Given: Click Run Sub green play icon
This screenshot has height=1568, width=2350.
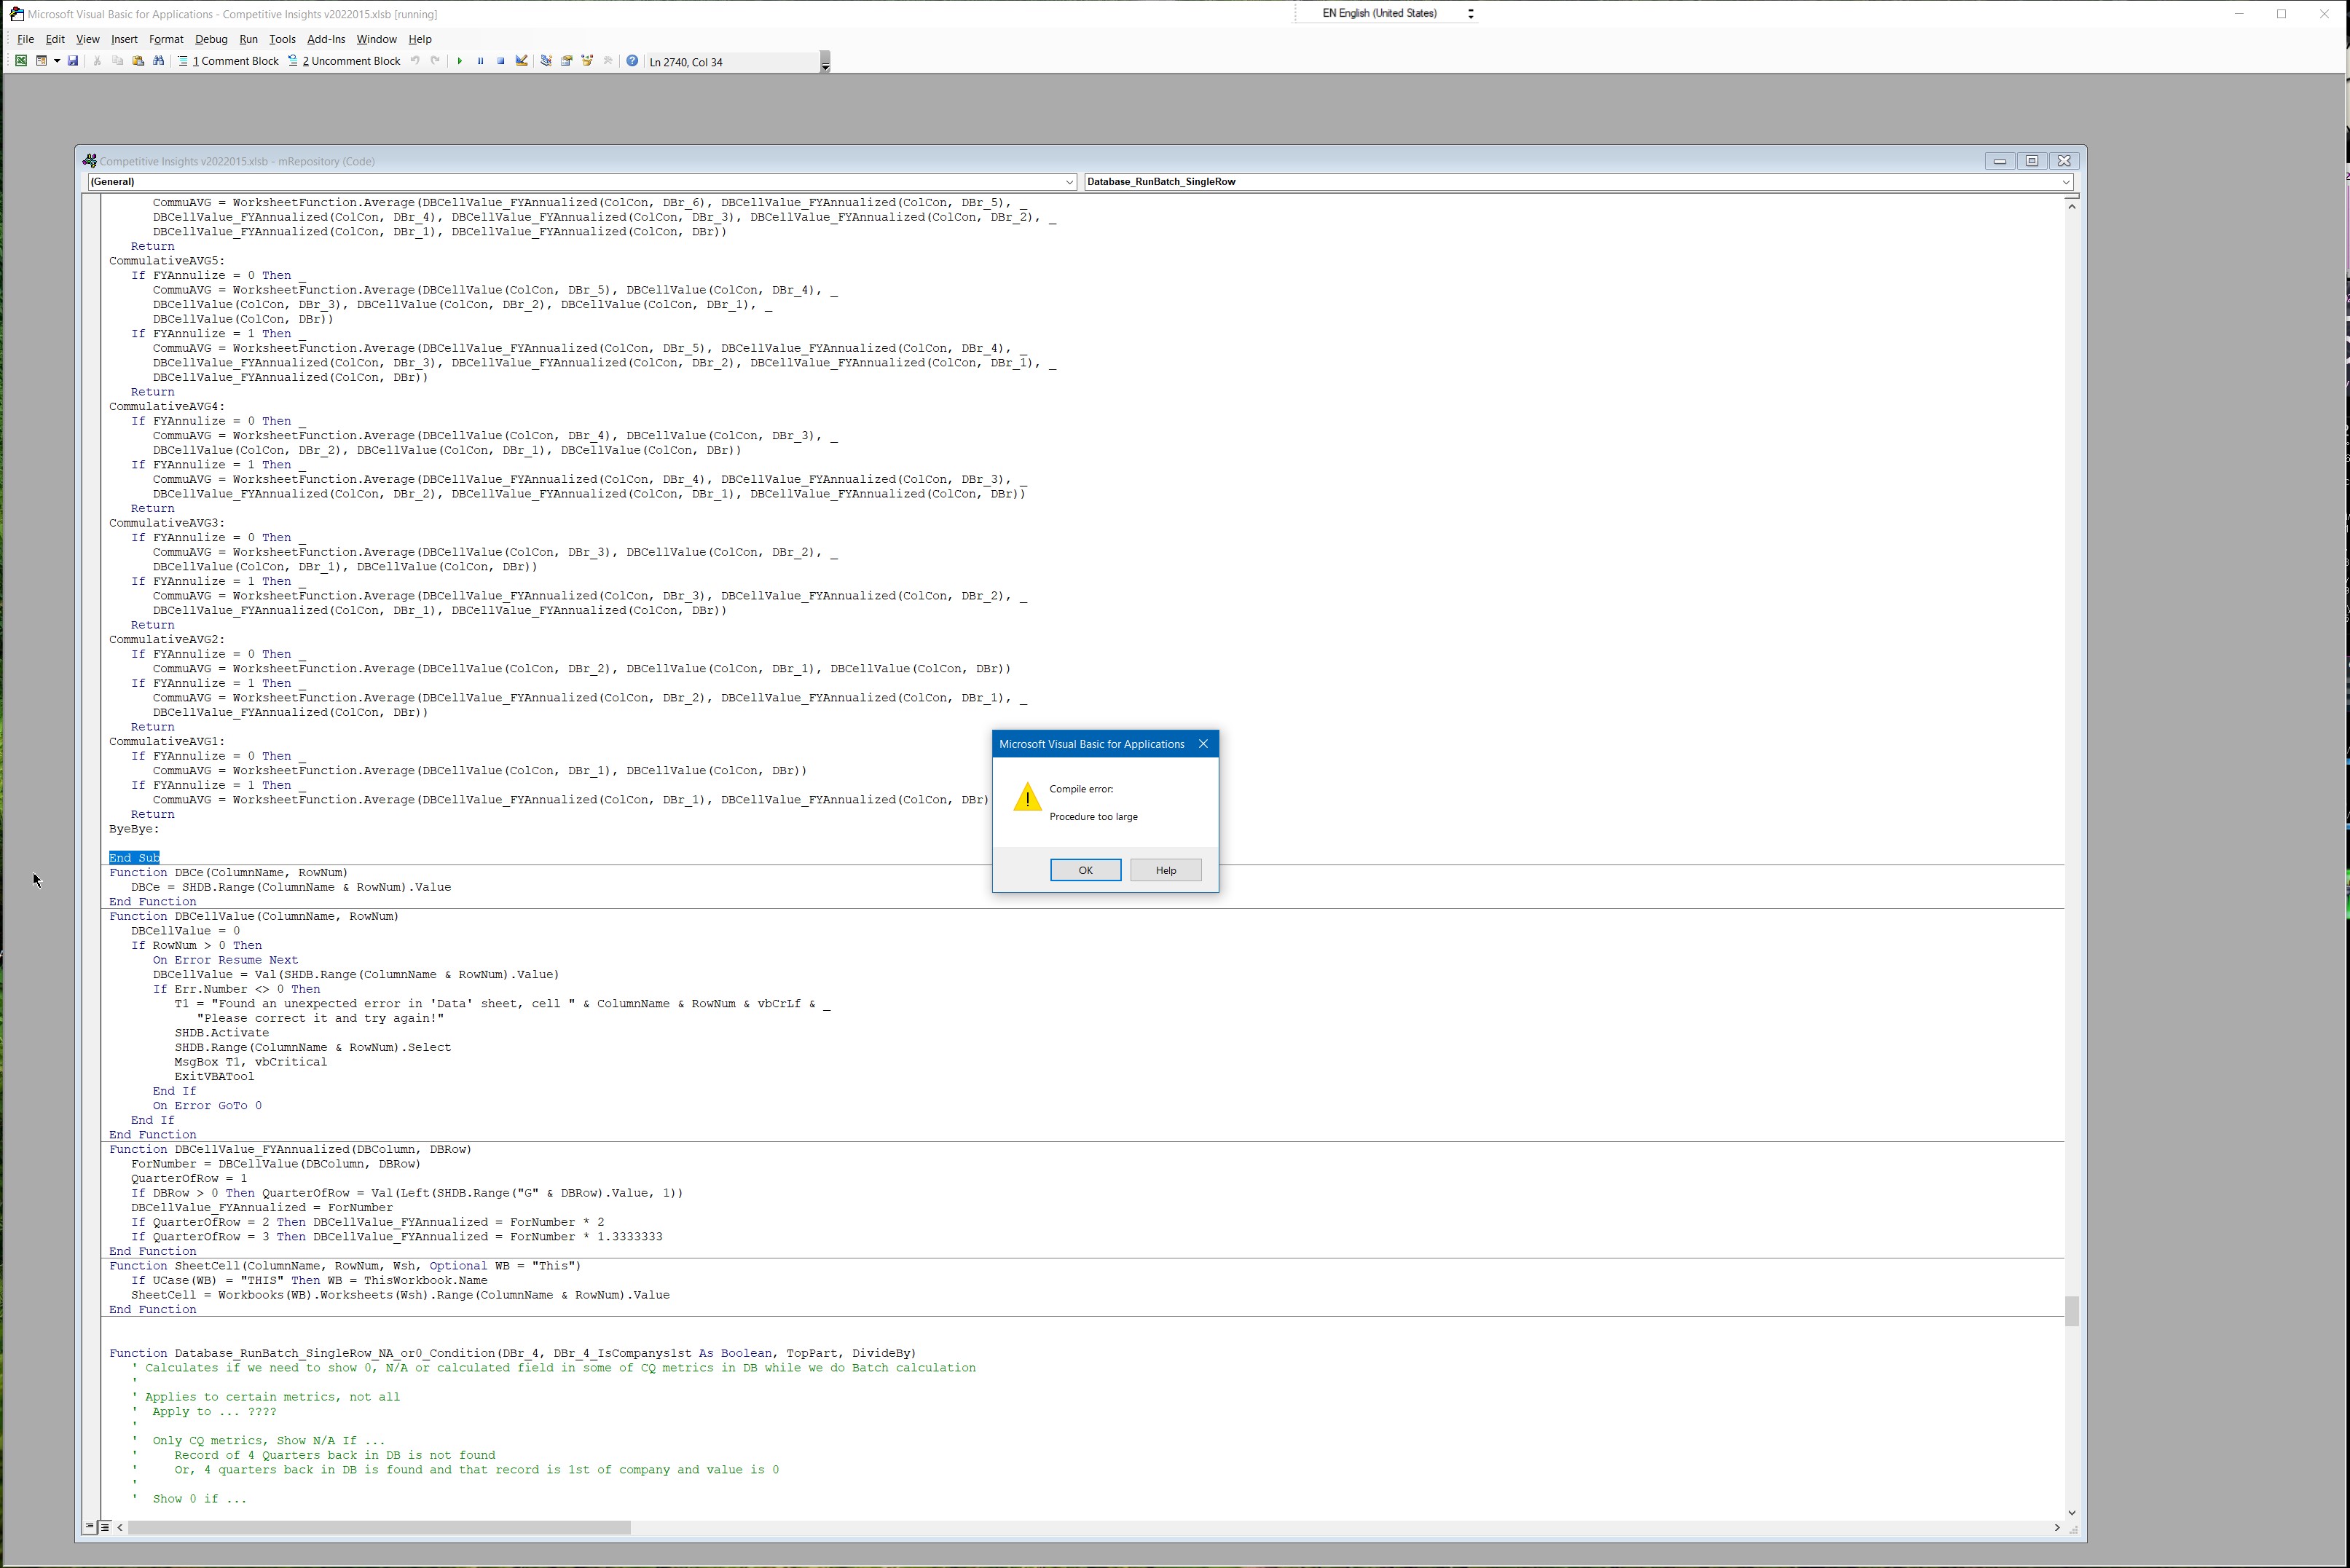Looking at the screenshot, I should click(460, 61).
